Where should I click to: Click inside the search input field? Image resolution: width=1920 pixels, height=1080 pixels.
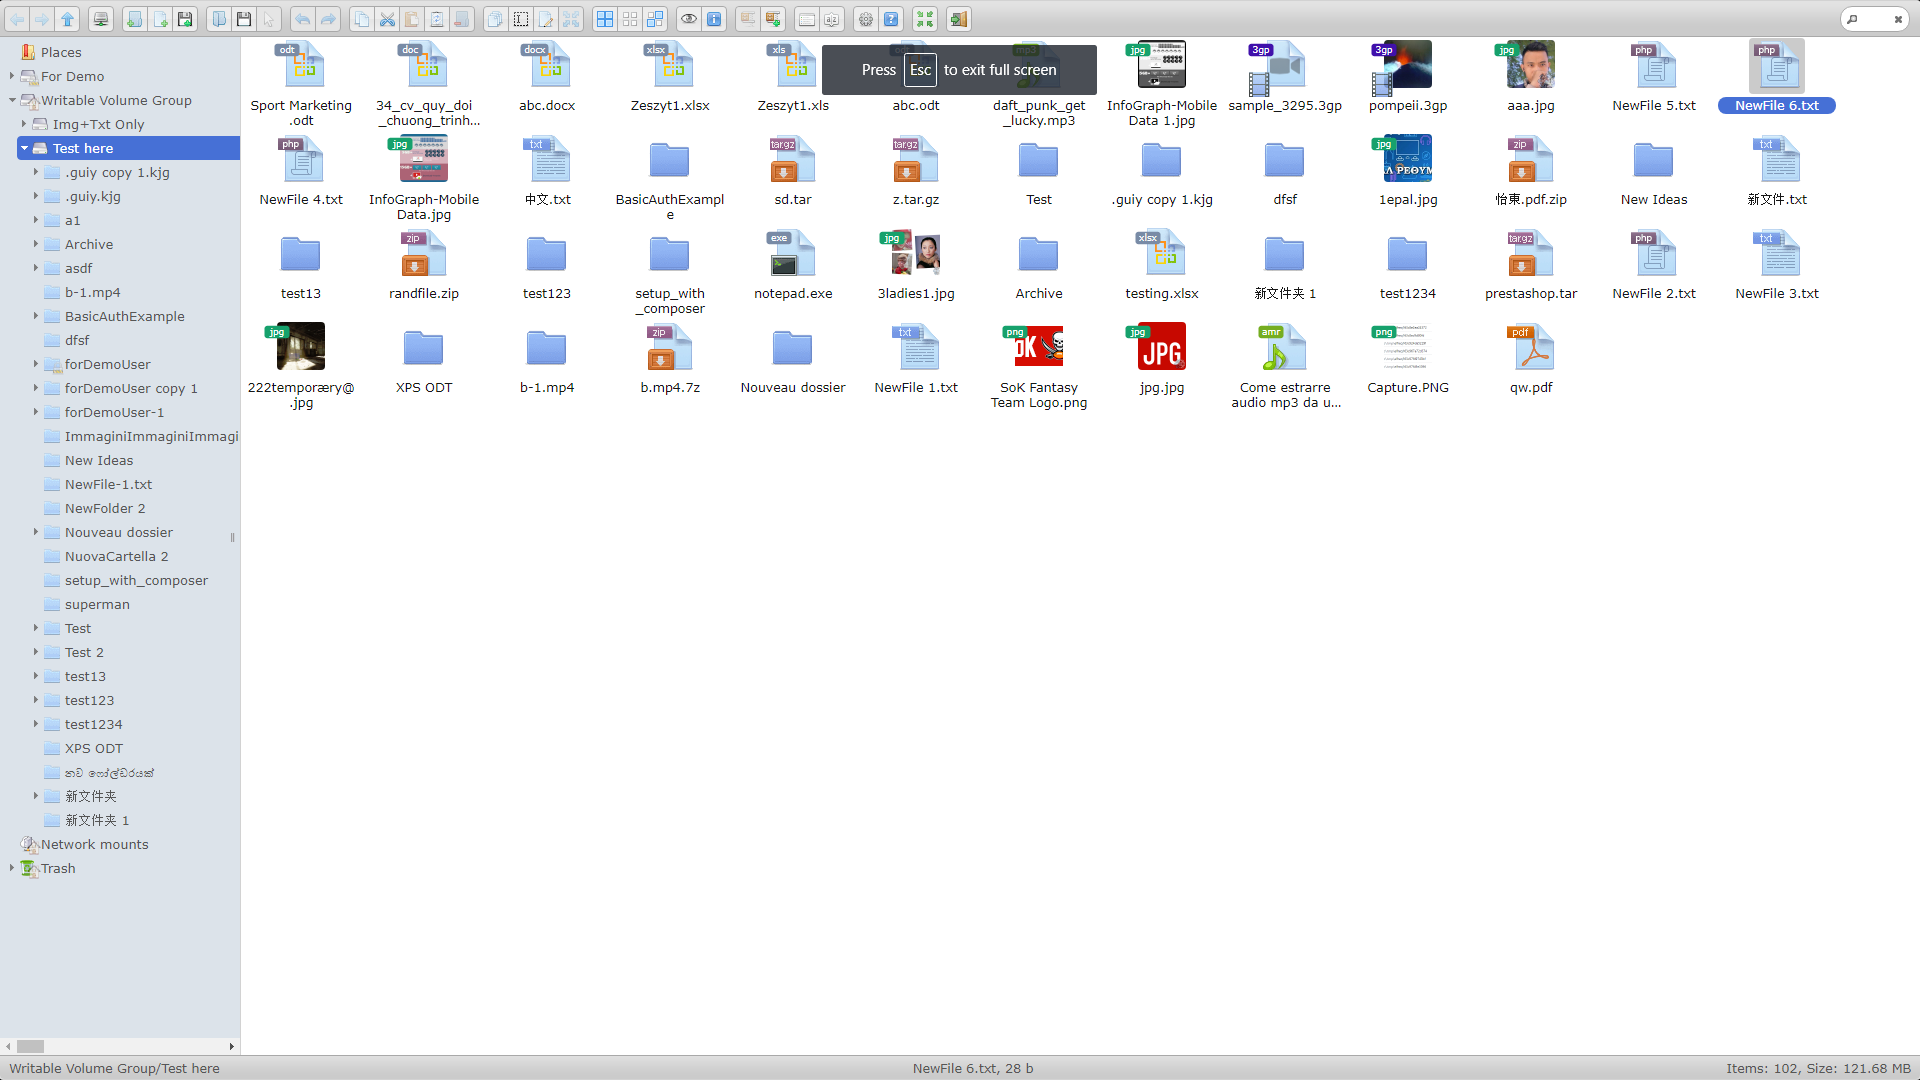1875,19
